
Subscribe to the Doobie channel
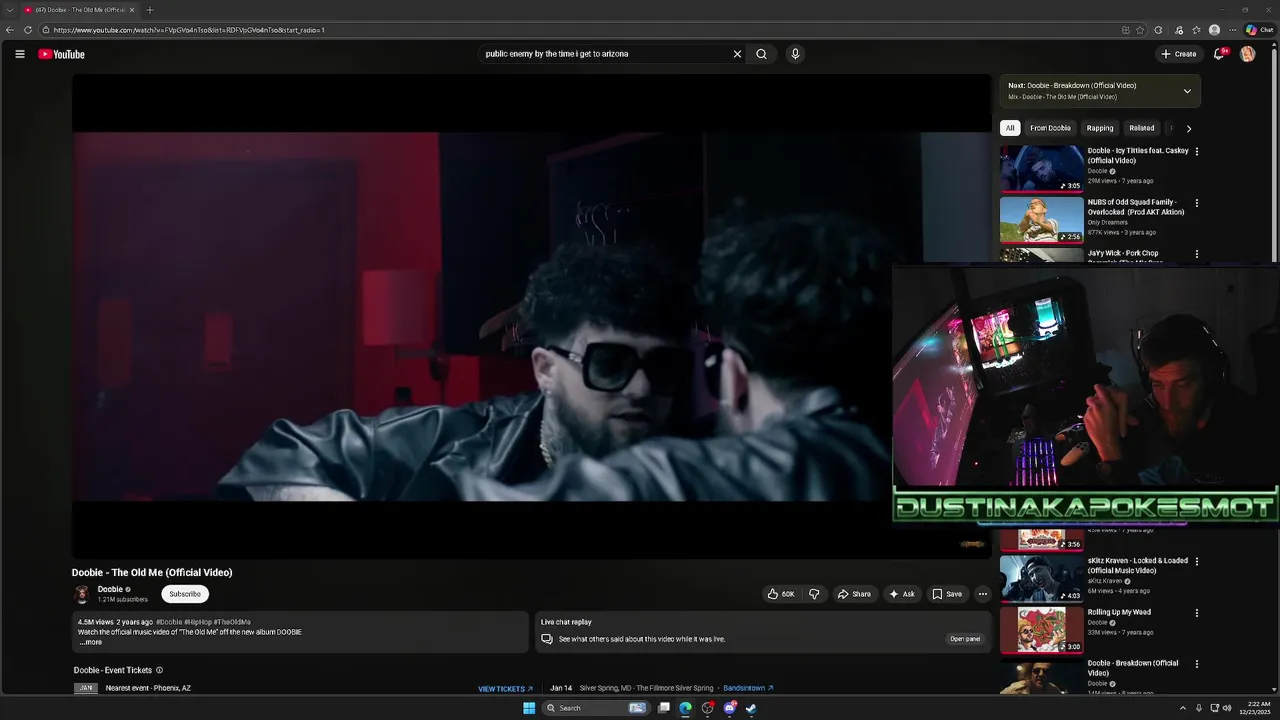(x=185, y=594)
